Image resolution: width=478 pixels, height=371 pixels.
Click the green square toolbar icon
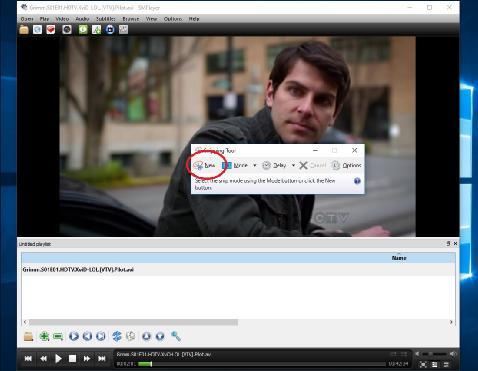click(83, 30)
